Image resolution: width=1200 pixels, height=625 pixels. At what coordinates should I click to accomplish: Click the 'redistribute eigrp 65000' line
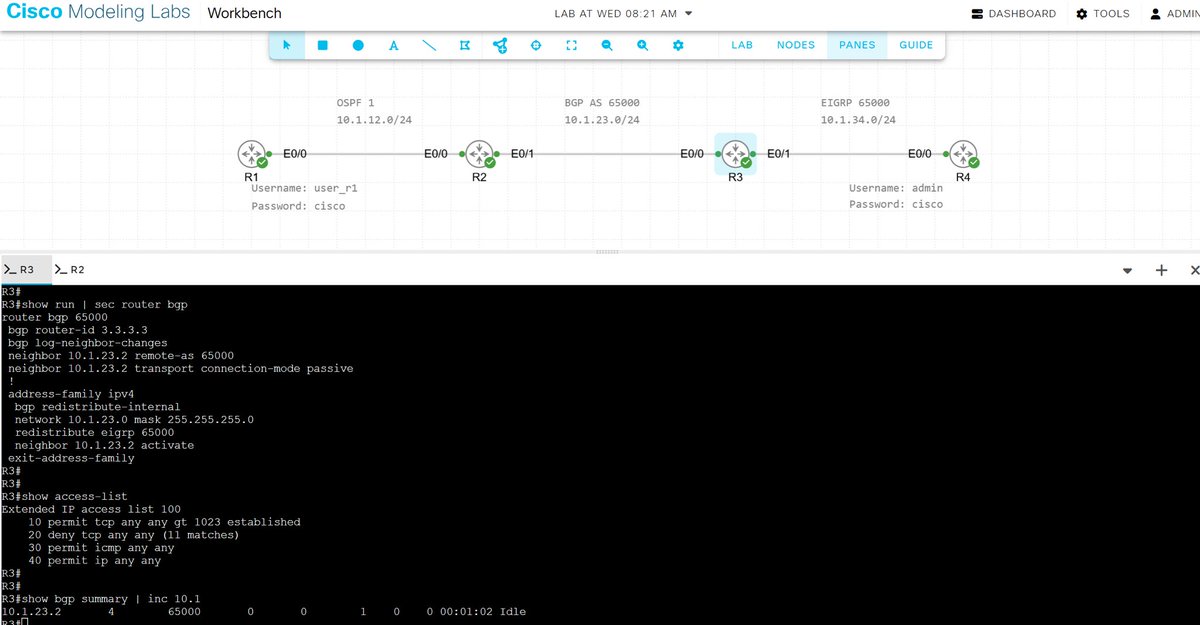(x=96, y=432)
